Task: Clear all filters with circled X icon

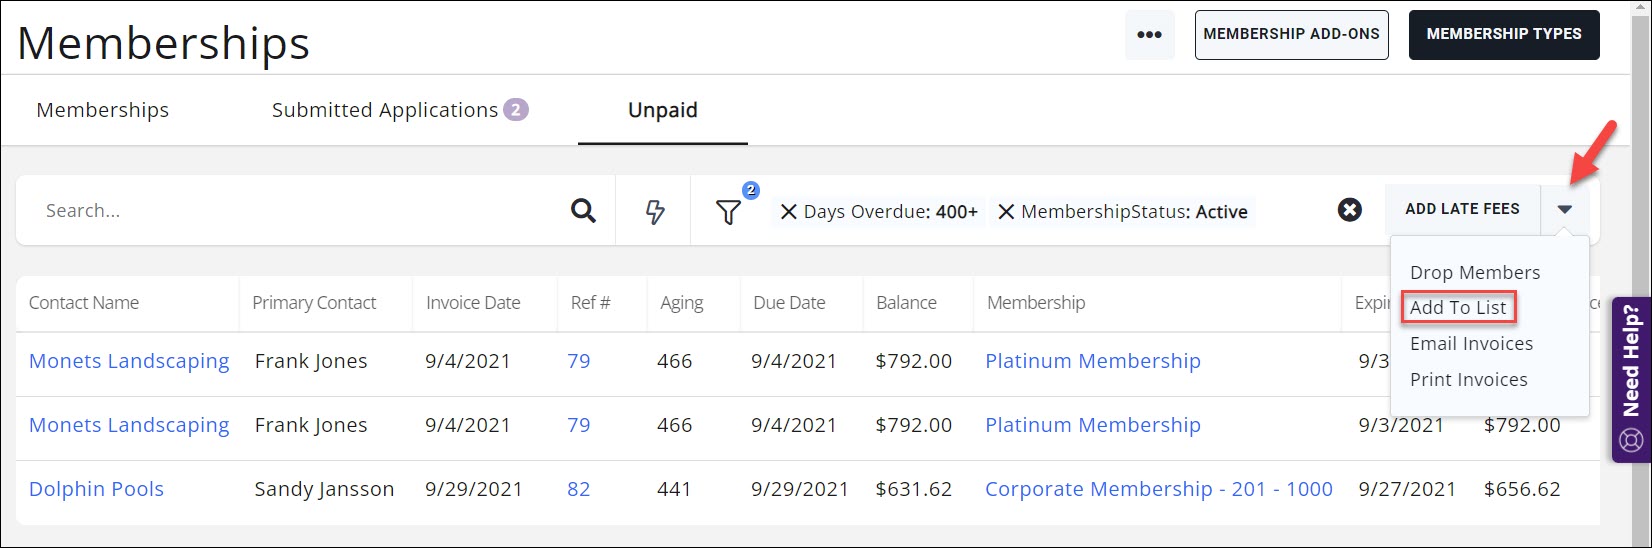Action: pyautogui.click(x=1350, y=210)
